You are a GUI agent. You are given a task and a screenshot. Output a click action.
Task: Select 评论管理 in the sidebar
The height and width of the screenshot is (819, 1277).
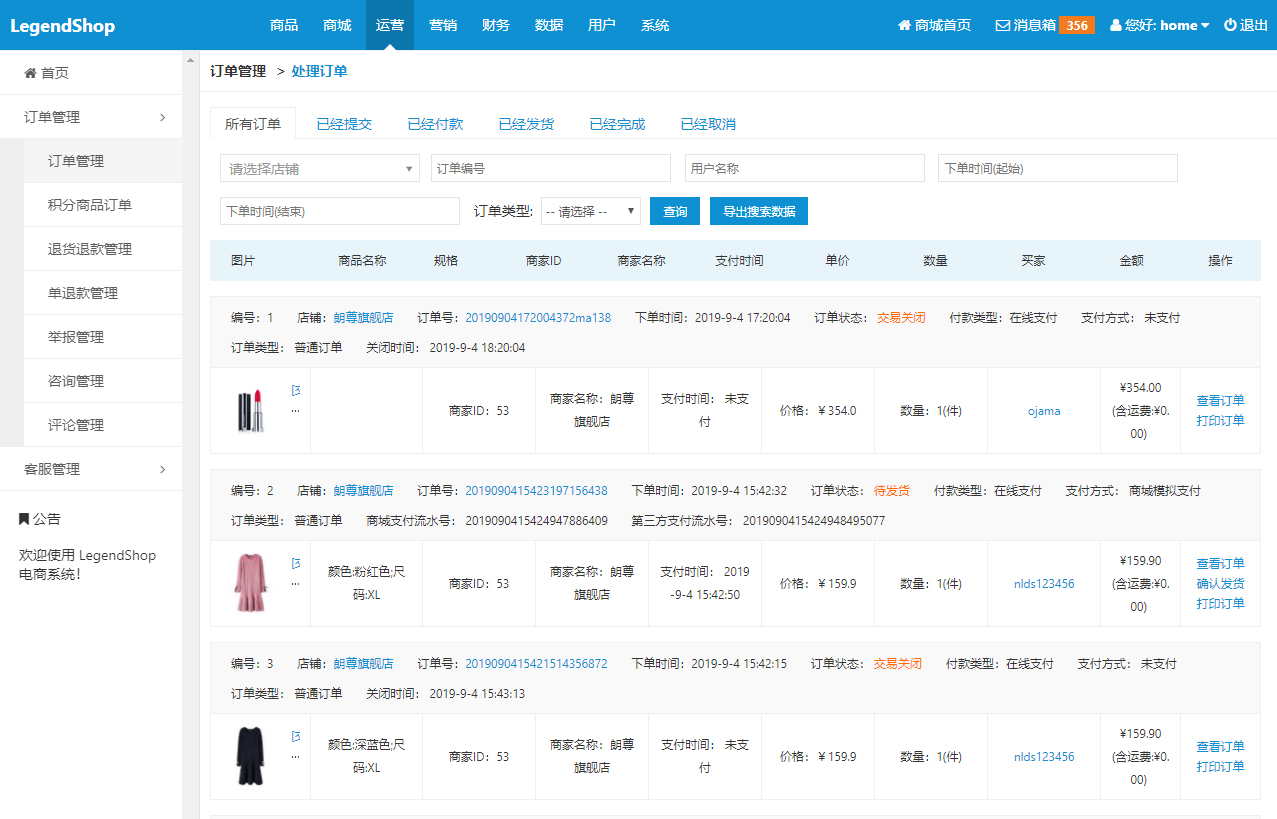tap(103, 425)
